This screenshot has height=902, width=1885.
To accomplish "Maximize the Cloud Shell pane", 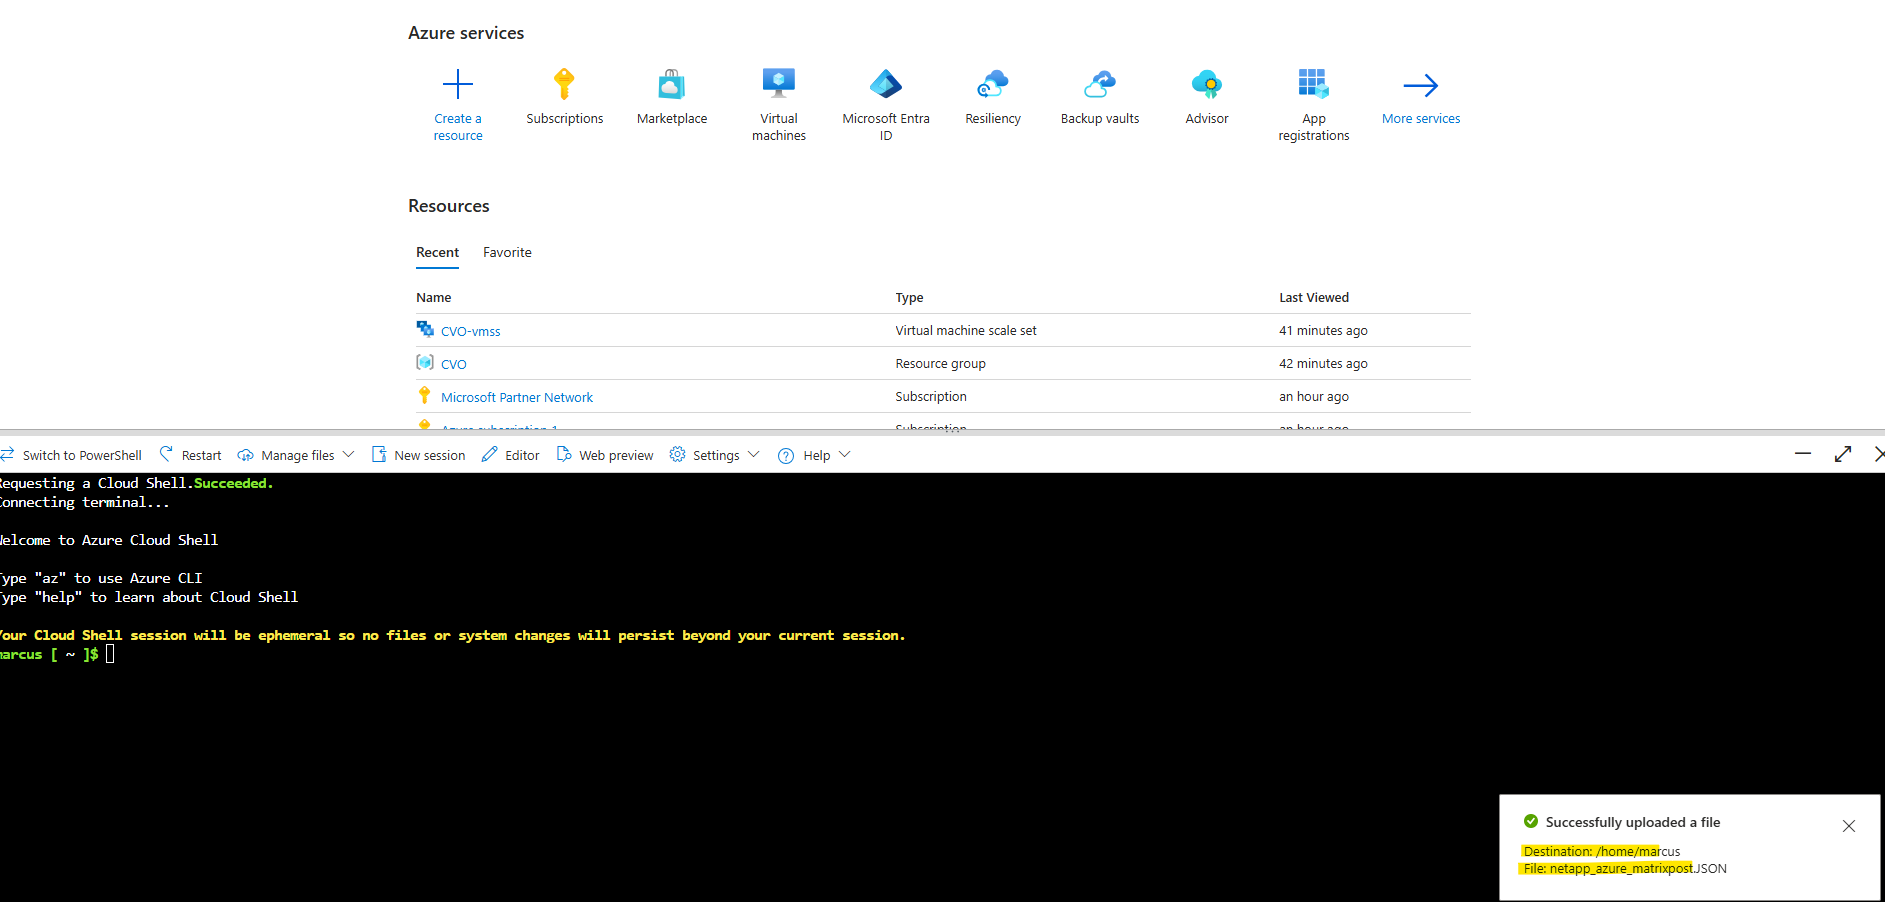I will 1843,454.
